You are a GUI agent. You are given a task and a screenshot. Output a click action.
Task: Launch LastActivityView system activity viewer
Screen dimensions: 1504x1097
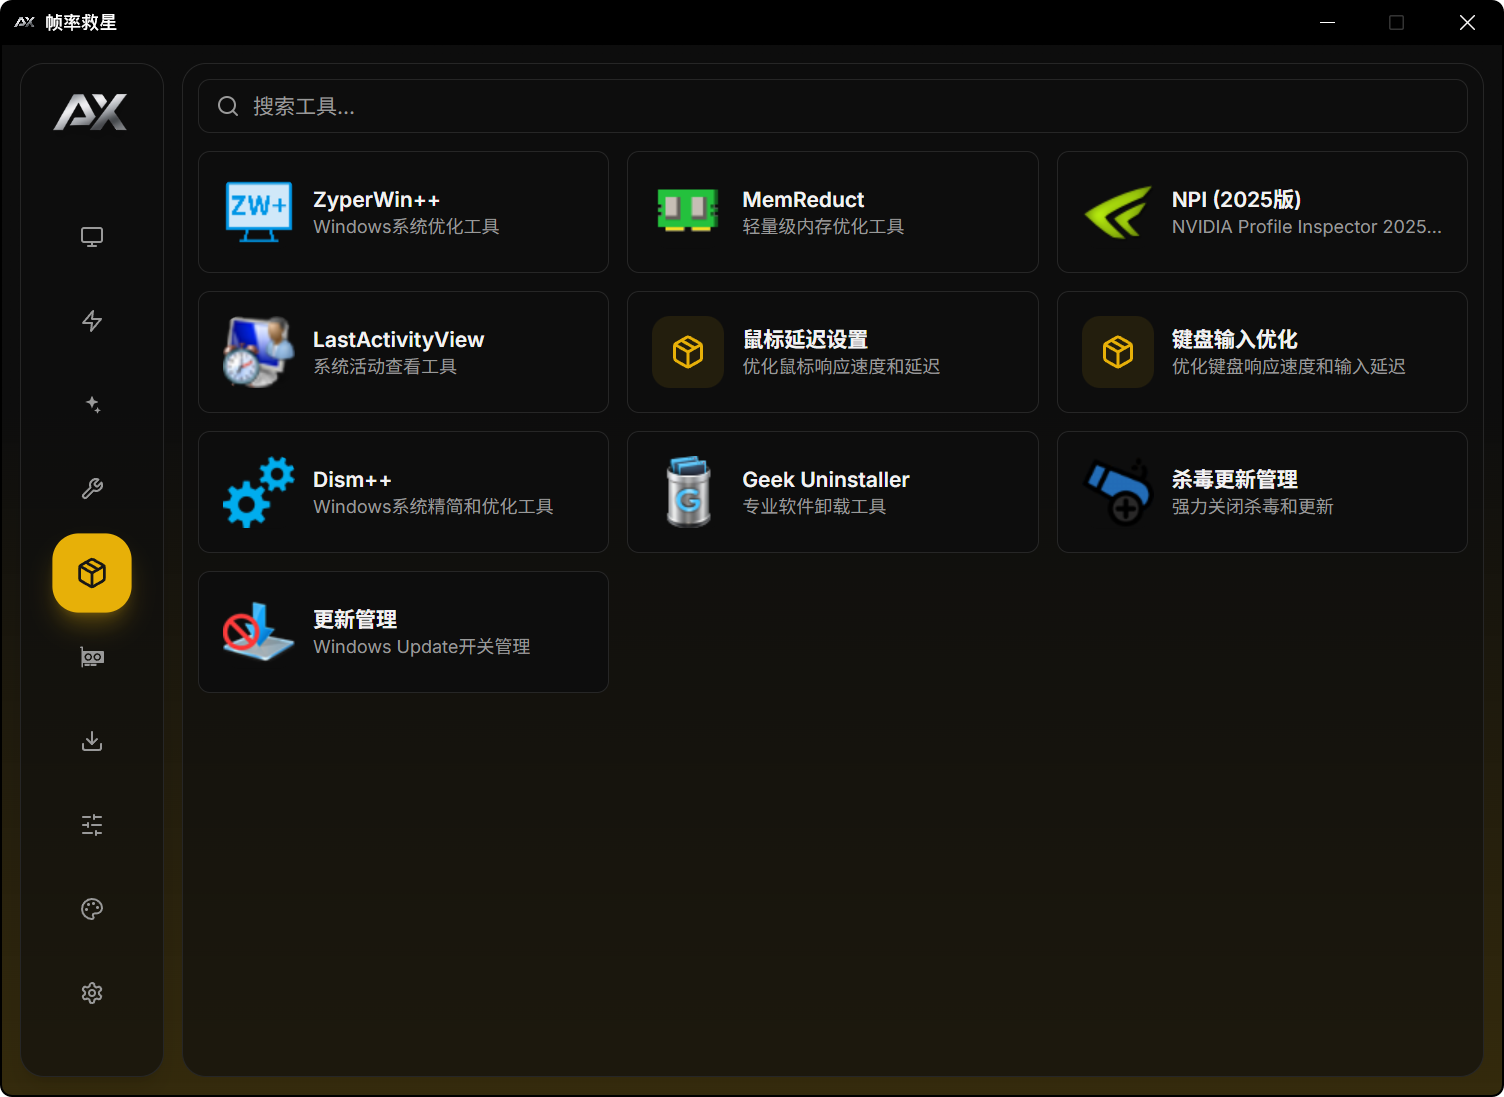click(403, 352)
